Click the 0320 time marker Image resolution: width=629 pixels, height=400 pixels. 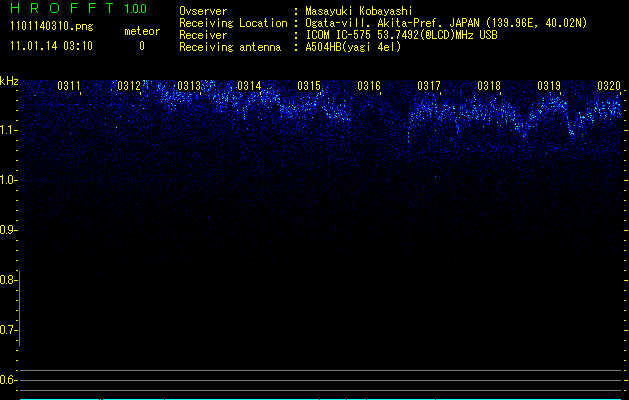(x=609, y=86)
